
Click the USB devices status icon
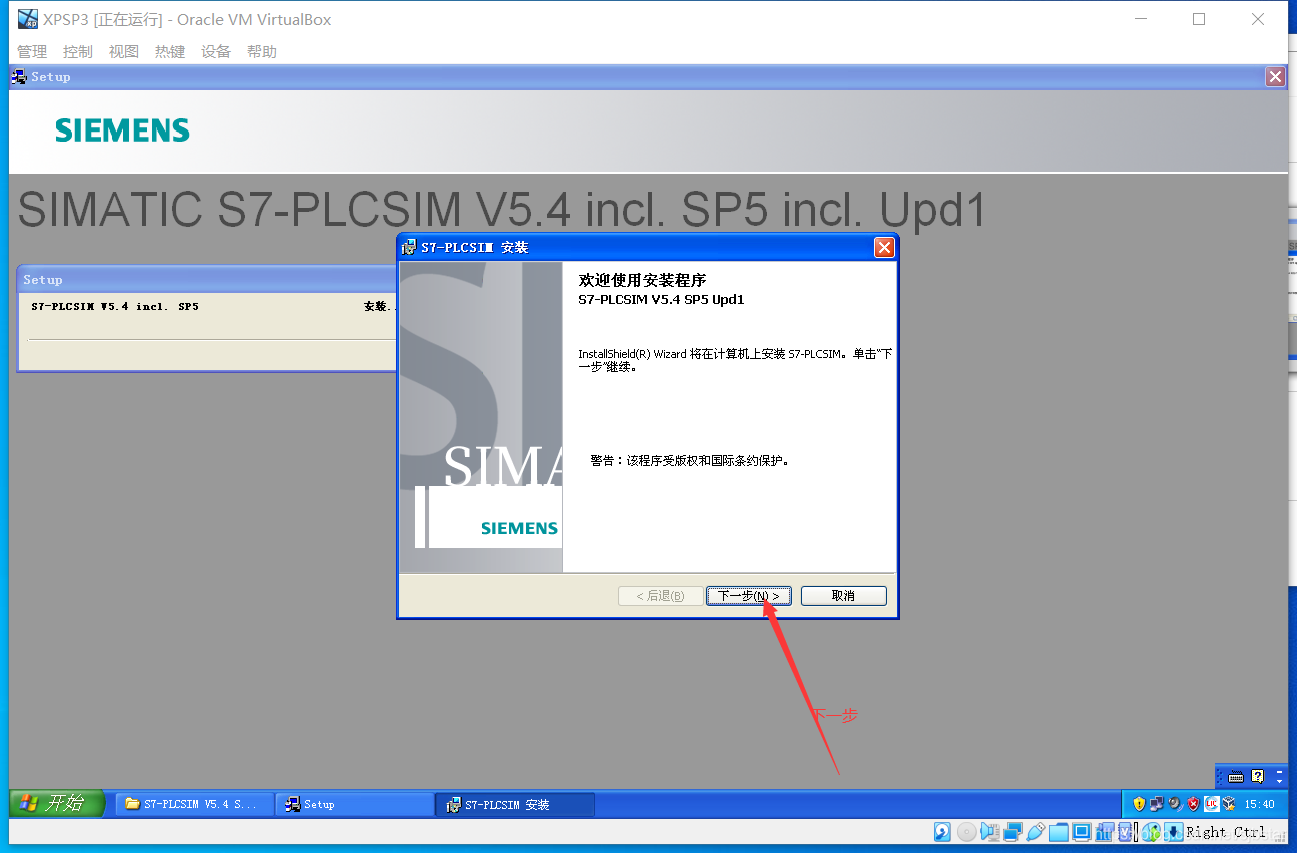(x=1036, y=831)
